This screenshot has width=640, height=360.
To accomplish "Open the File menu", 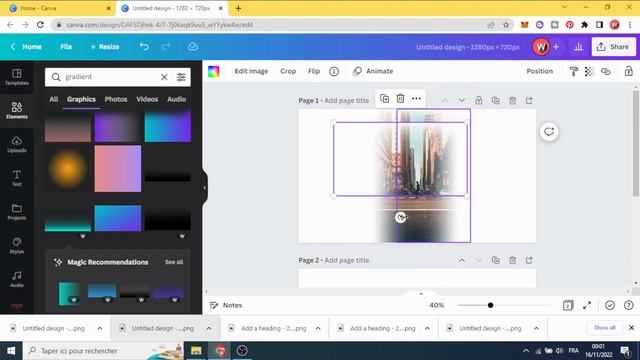I will tap(66, 47).
